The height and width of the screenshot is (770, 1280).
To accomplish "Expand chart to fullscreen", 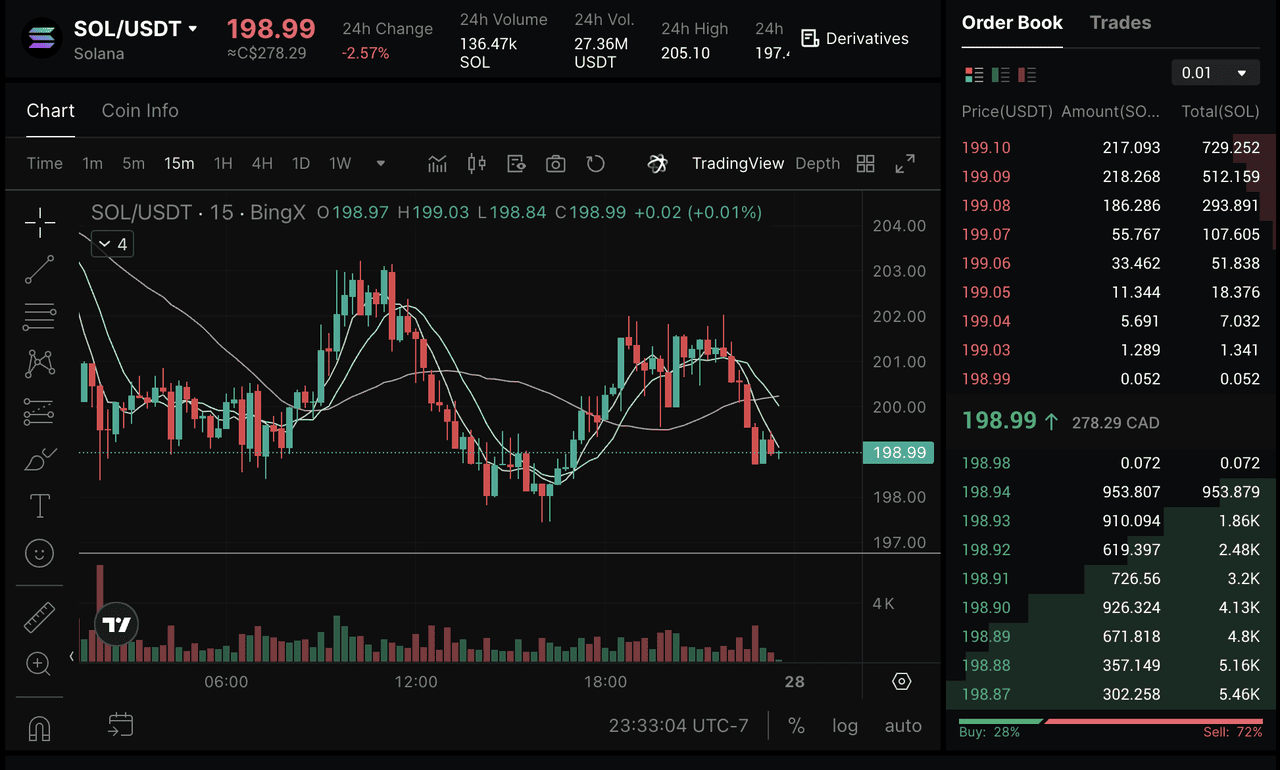I will (x=905, y=163).
